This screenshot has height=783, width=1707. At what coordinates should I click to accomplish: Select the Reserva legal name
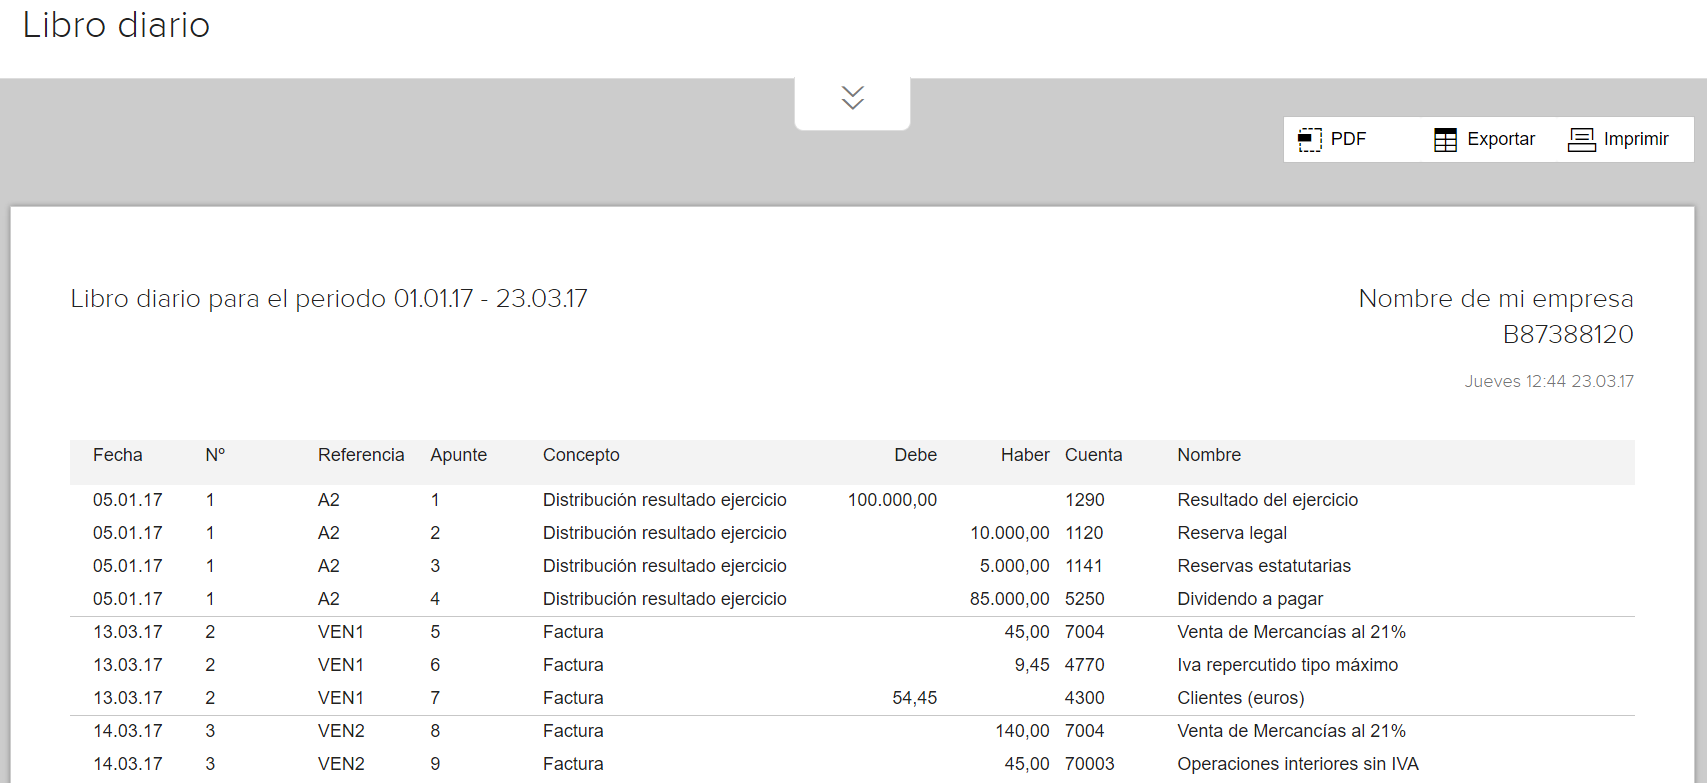point(1232,533)
